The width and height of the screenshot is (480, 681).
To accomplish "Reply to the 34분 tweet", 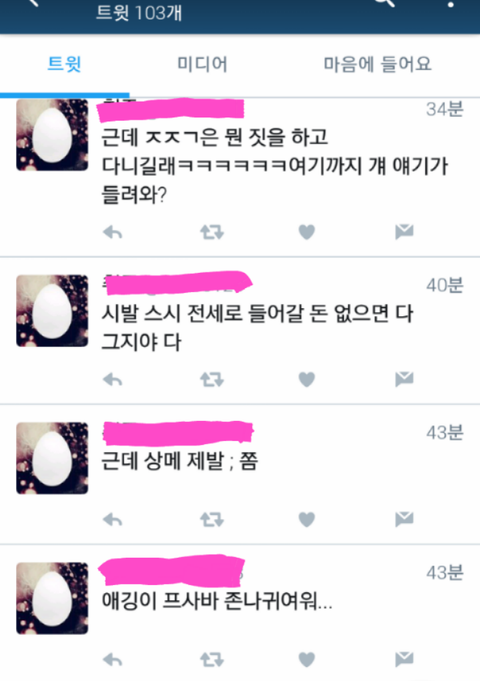I will (x=113, y=233).
